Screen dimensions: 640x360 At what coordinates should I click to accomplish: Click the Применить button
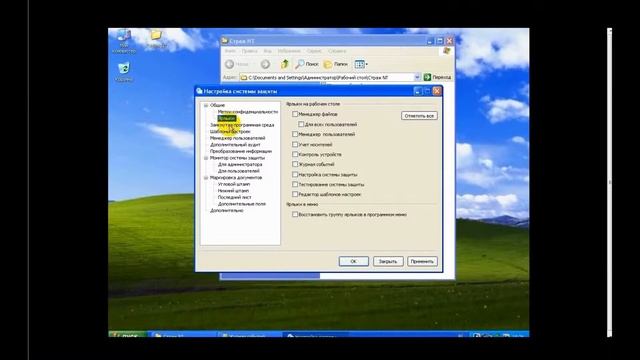click(422, 261)
